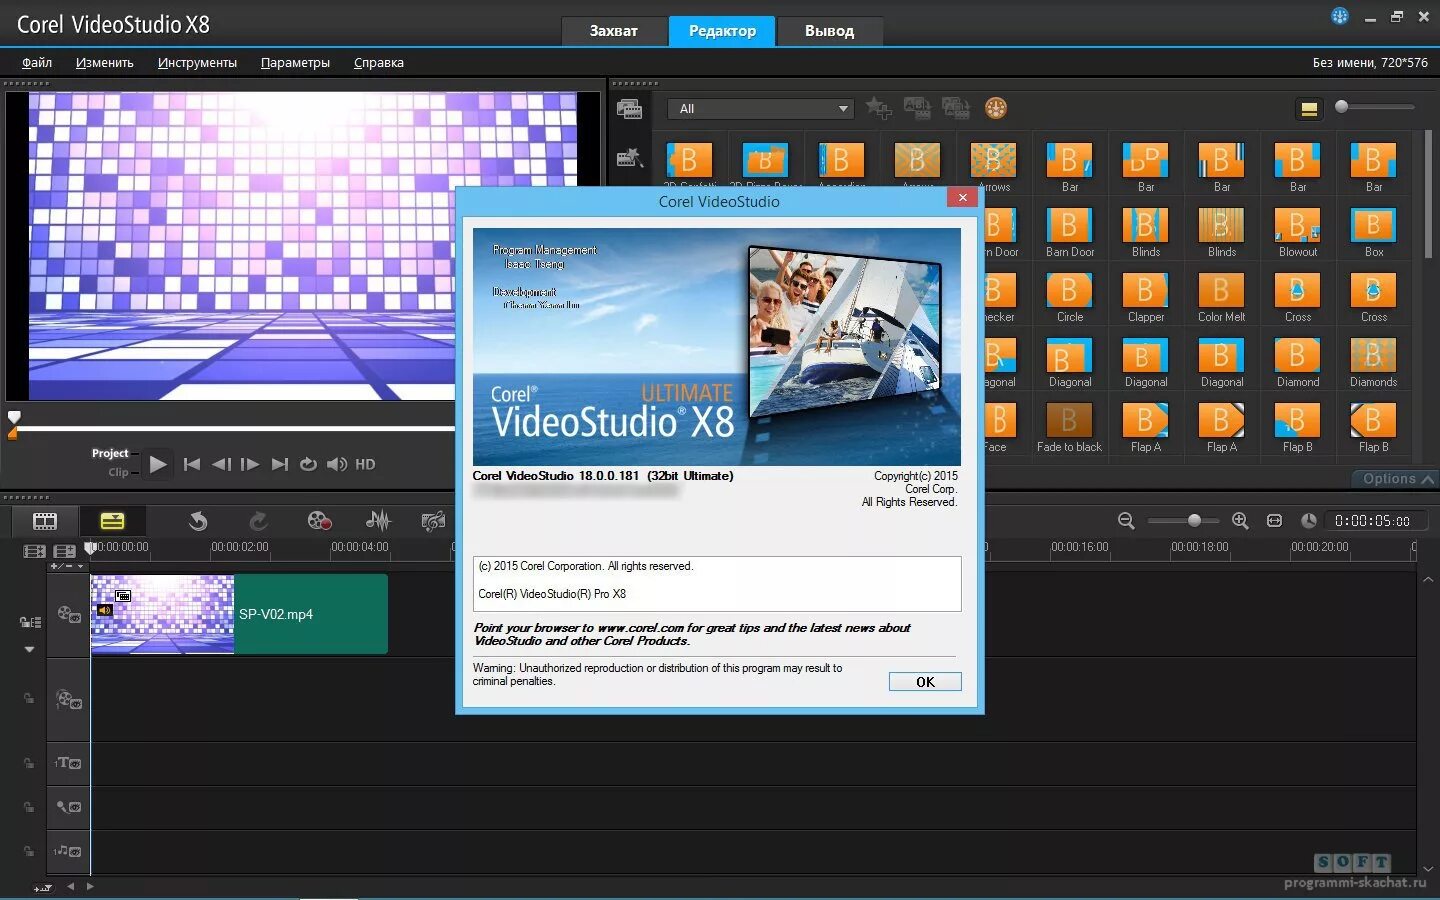Zoom out the timeline with the magnifier minus
Viewport: 1440px width, 900px height.
1126,521
